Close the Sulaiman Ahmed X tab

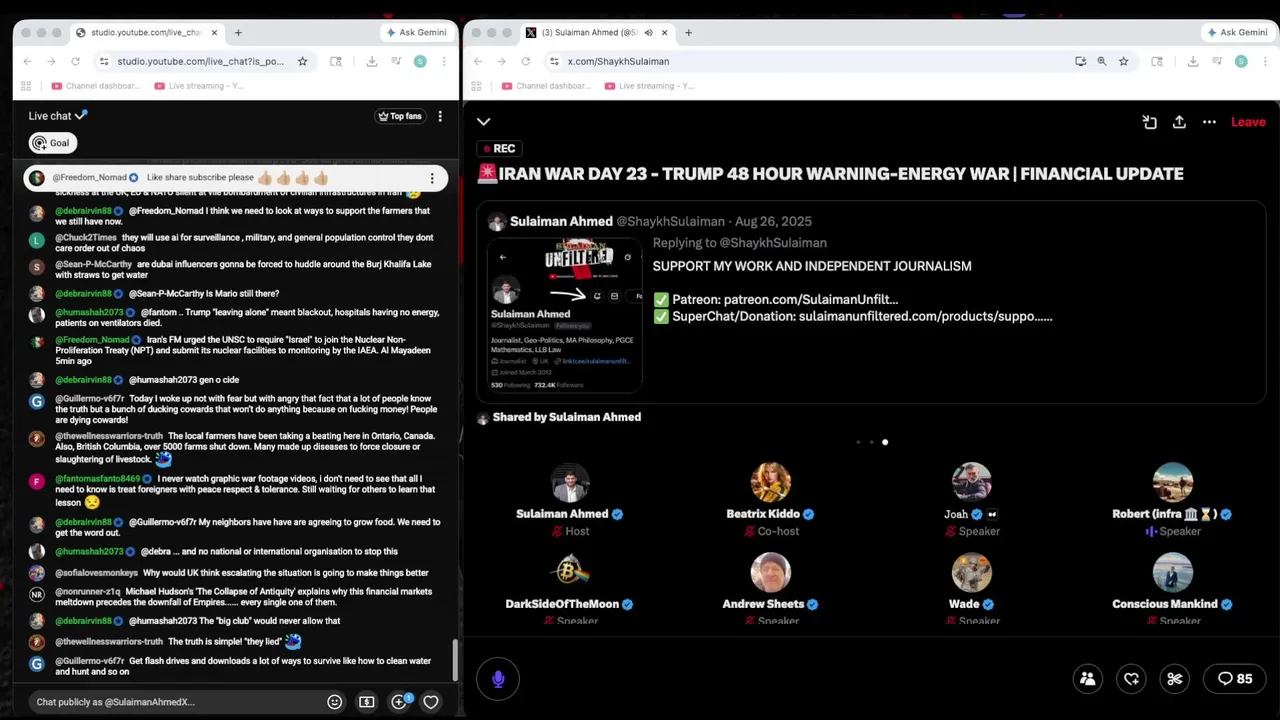click(664, 32)
